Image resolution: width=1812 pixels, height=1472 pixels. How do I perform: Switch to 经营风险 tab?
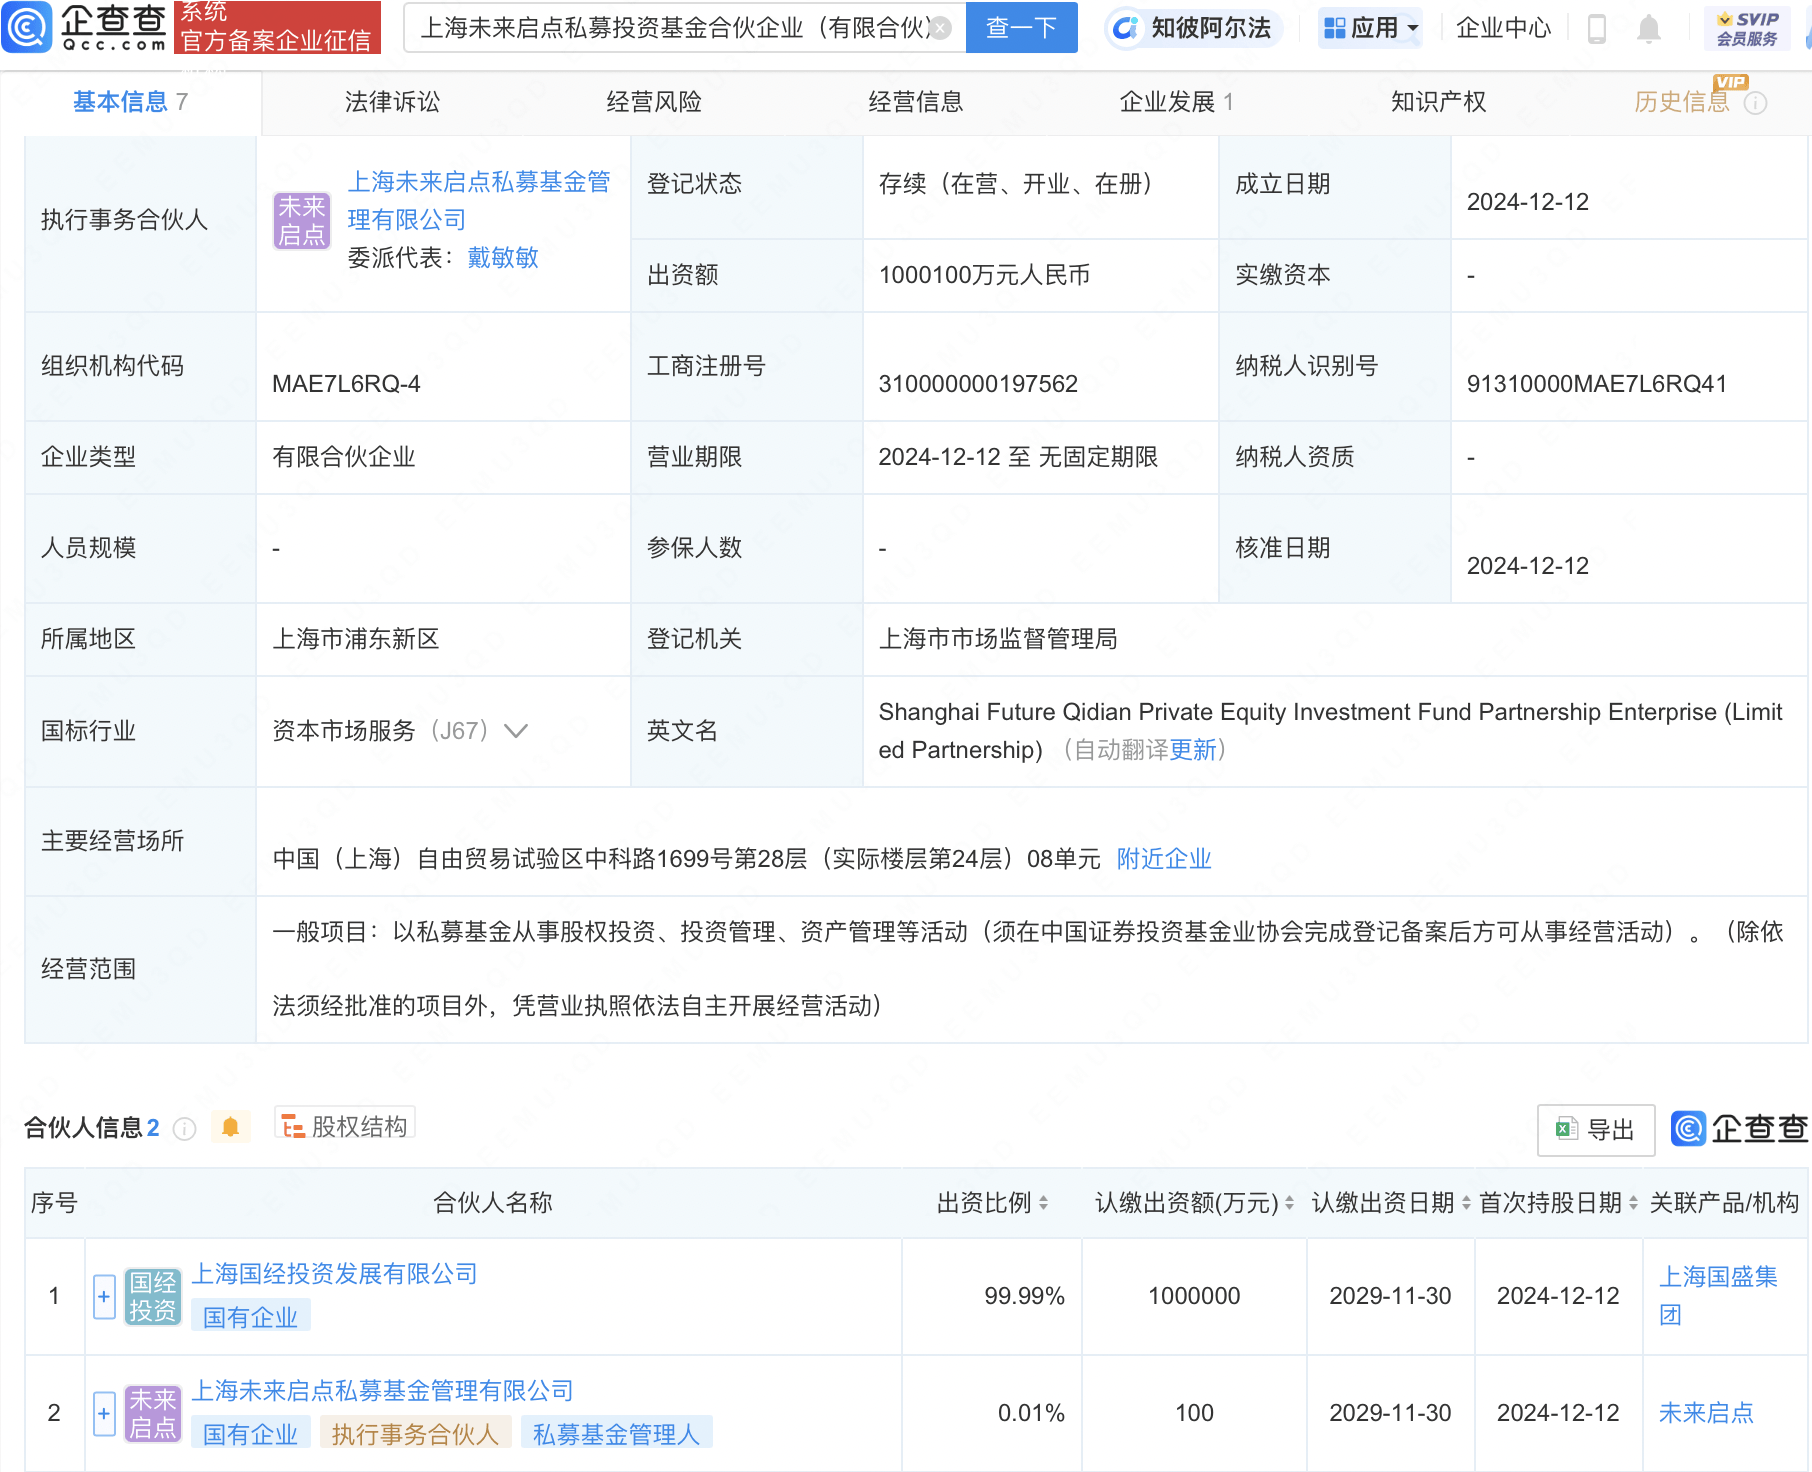pyautogui.click(x=654, y=102)
